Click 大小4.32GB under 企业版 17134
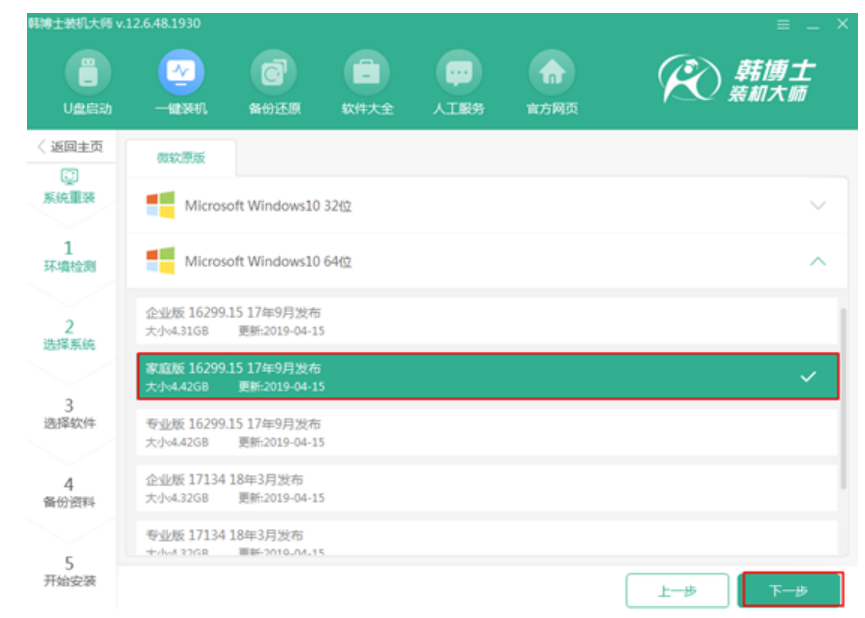This screenshot has width=865, height=618. click(x=177, y=498)
